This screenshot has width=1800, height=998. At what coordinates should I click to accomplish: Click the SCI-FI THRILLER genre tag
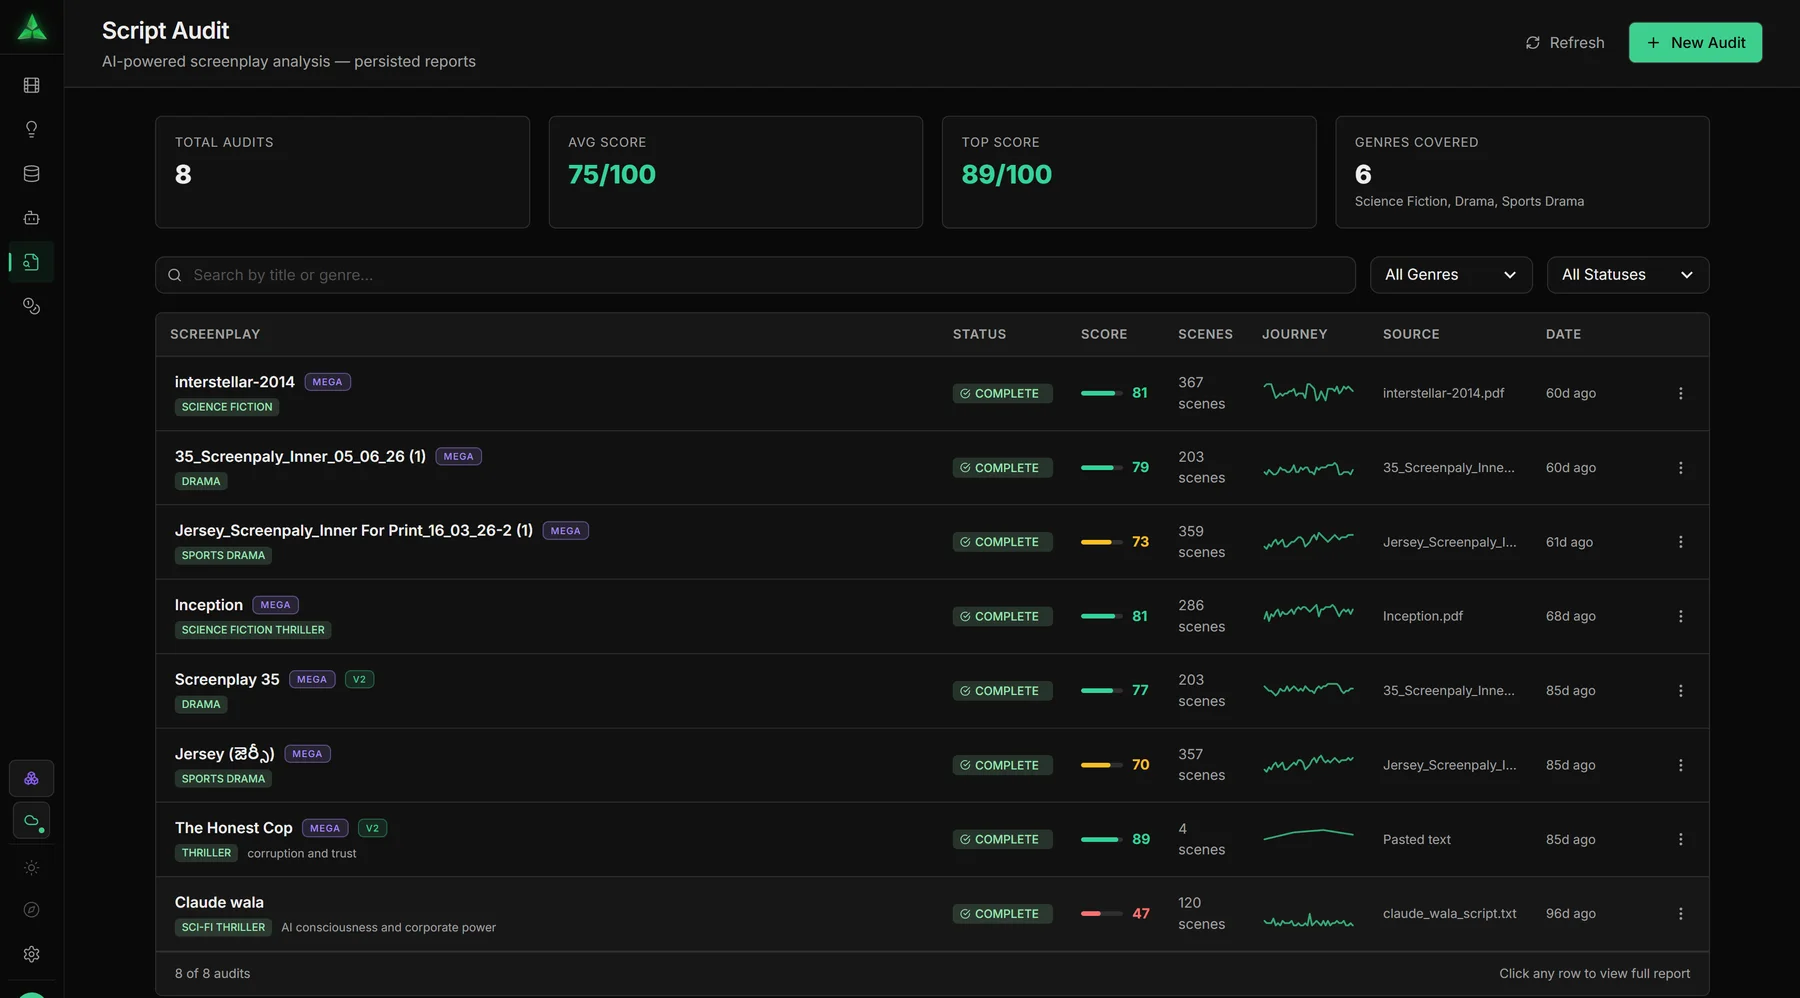[224, 927]
